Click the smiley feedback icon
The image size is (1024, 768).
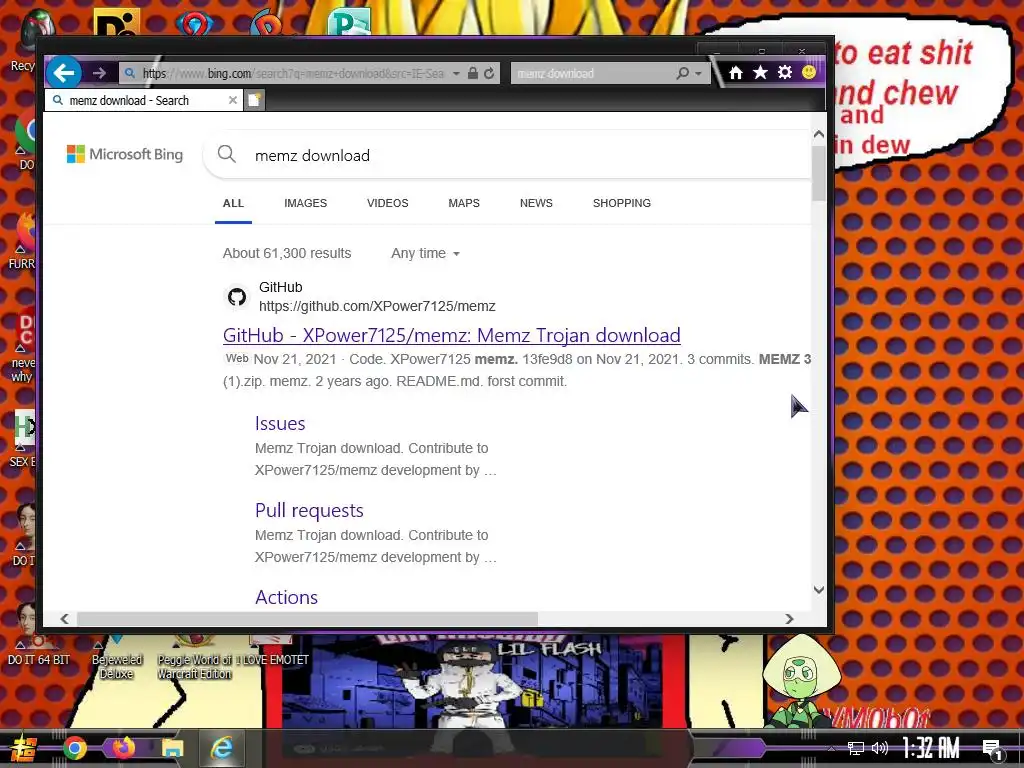pyautogui.click(x=808, y=72)
